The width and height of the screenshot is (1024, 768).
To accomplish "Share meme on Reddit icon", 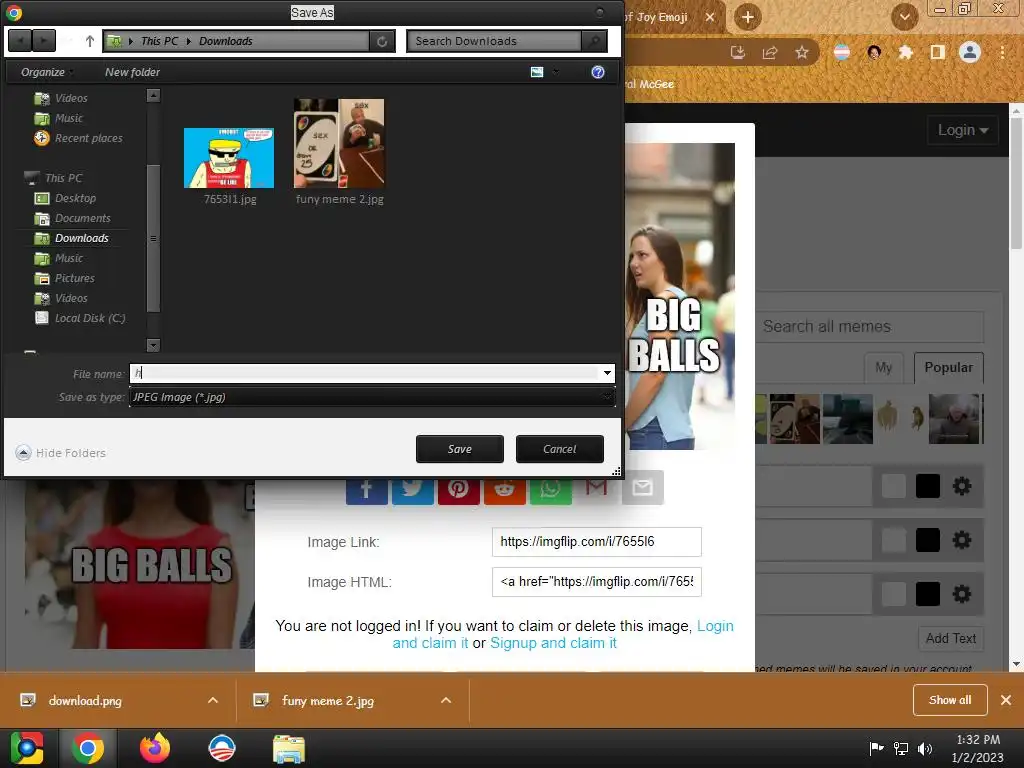I will 504,488.
